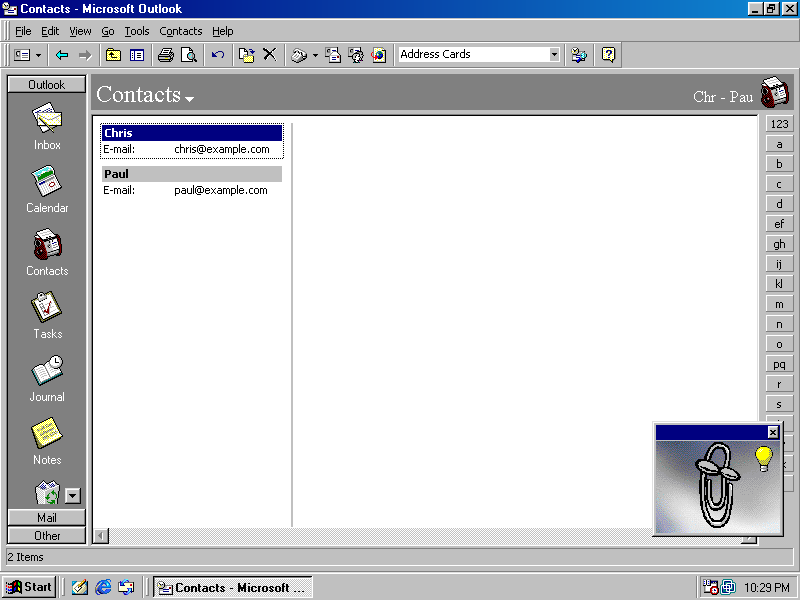Click the horizontal scrollbar left arrow
800x600 pixels.
click(x=101, y=536)
